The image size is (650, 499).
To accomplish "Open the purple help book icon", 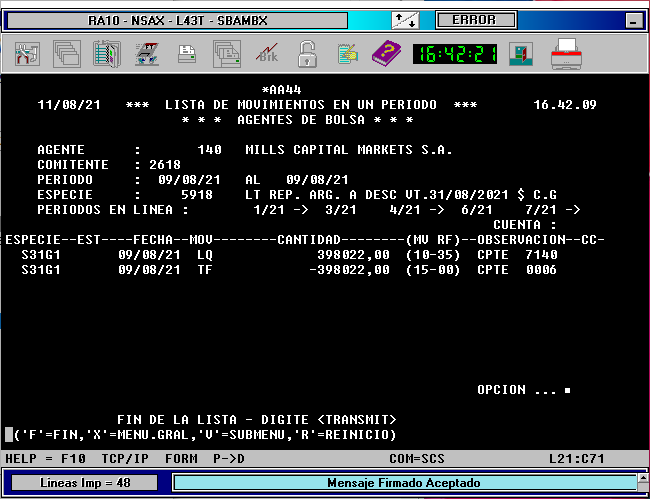I will [386, 53].
